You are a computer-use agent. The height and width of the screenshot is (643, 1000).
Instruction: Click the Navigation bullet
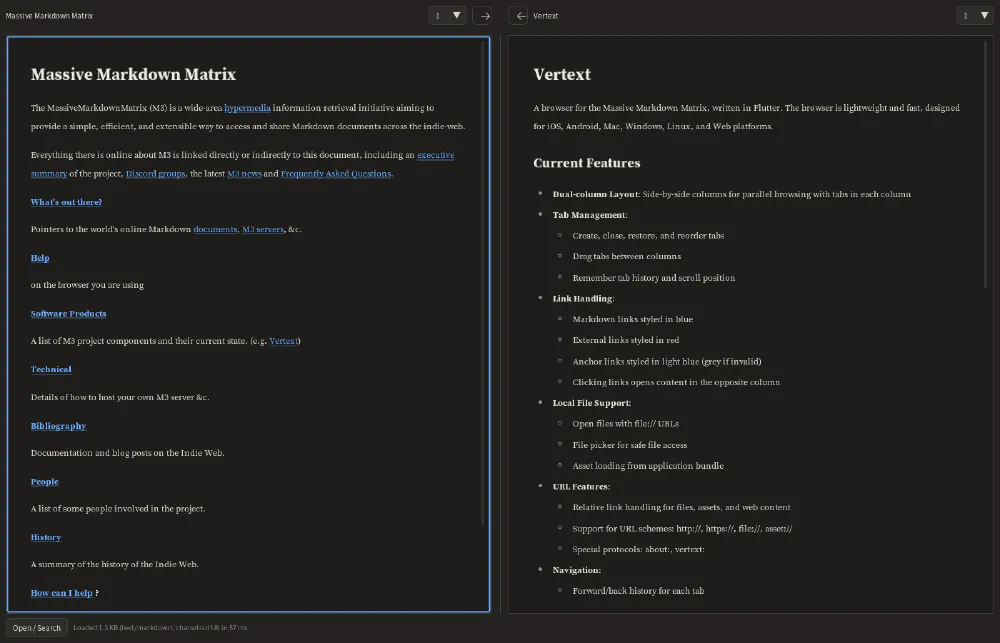577,570
